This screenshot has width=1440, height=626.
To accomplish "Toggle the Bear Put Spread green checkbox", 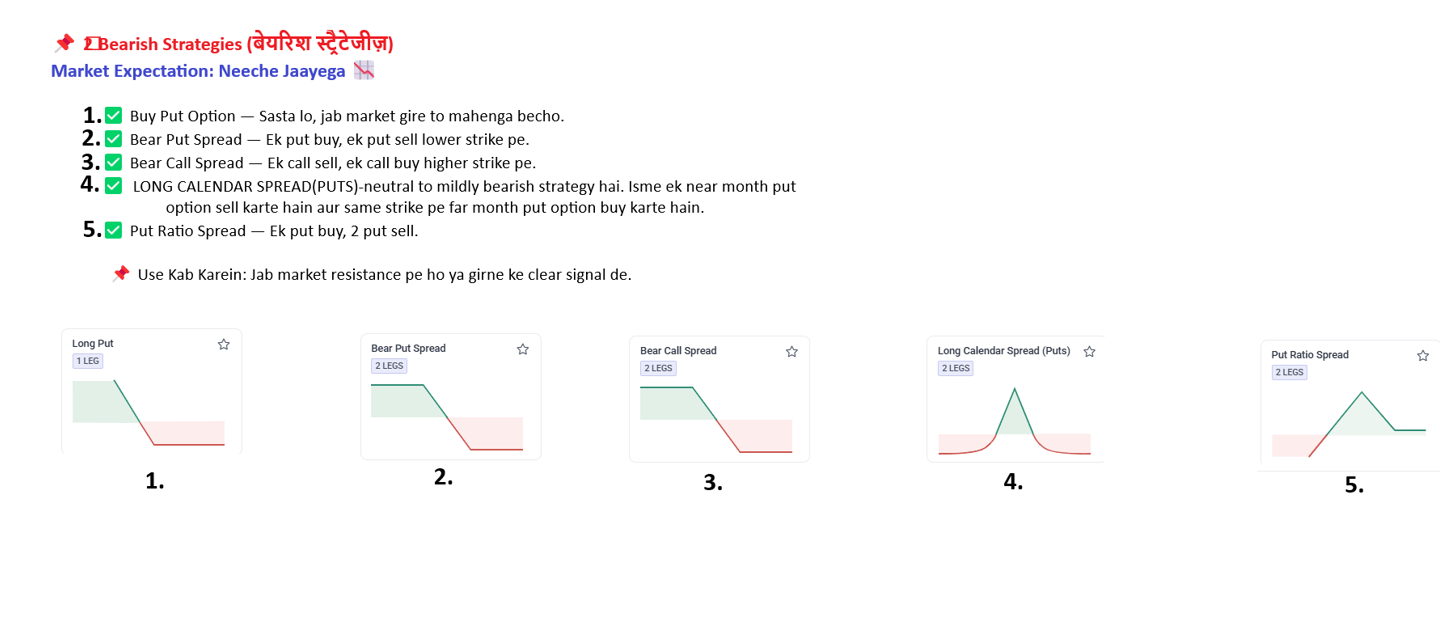I will point(114,139).
